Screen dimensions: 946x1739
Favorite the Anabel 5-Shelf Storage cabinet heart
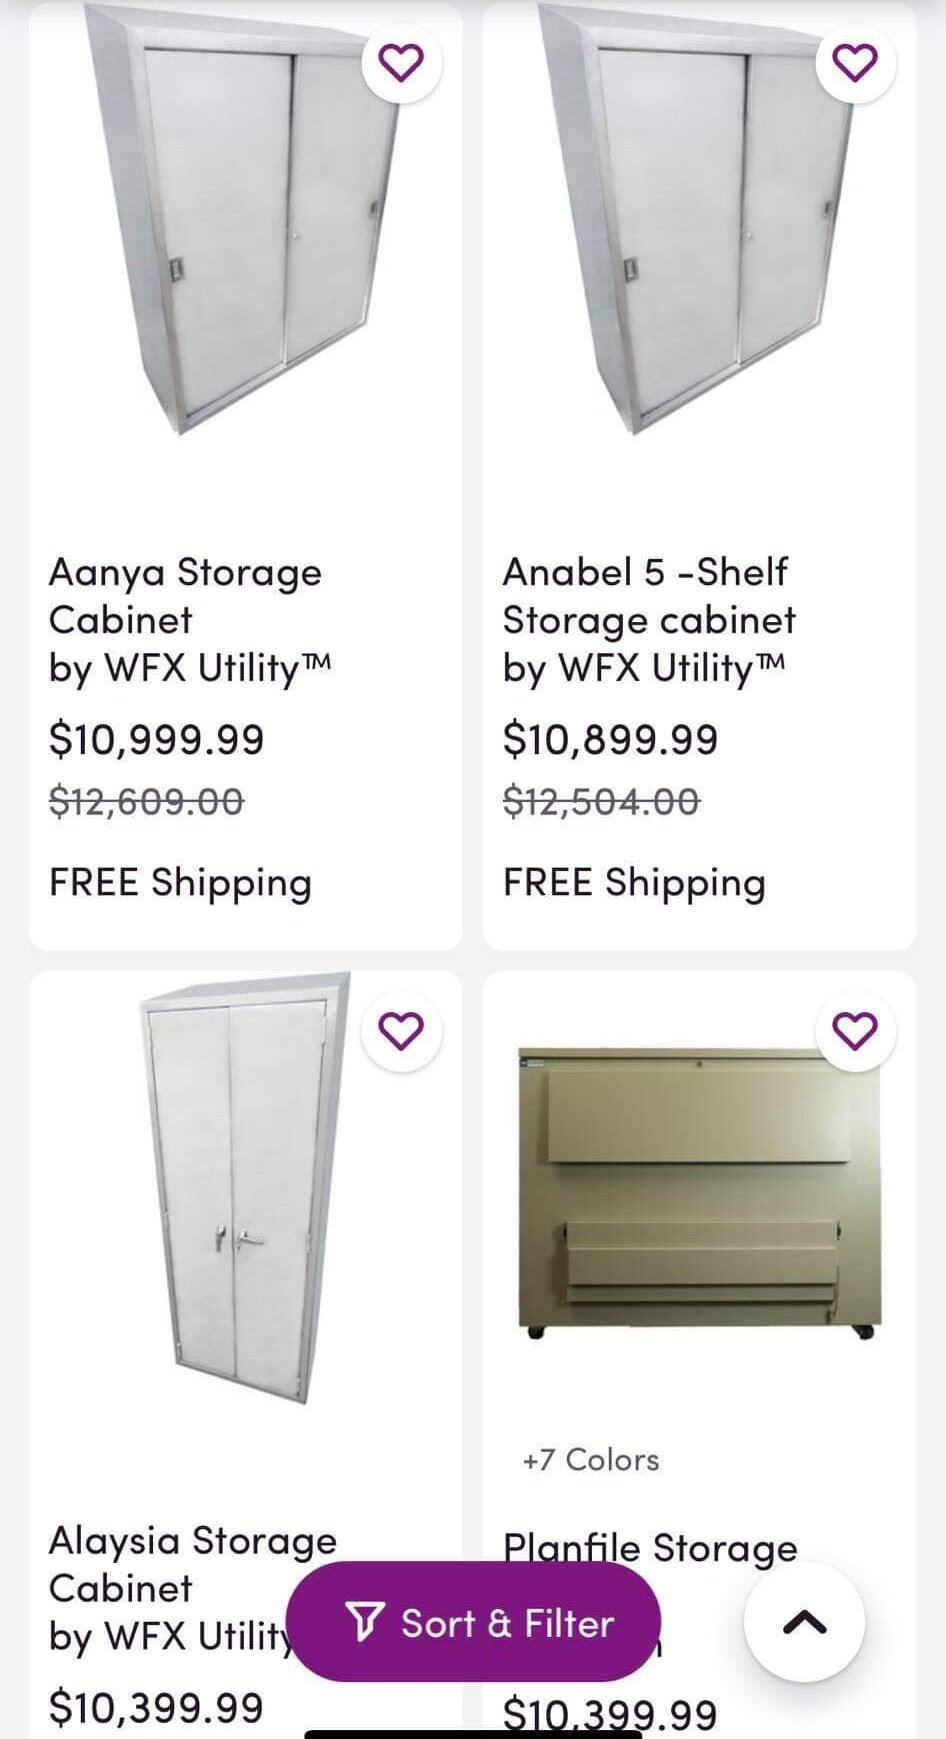(855, 63)
